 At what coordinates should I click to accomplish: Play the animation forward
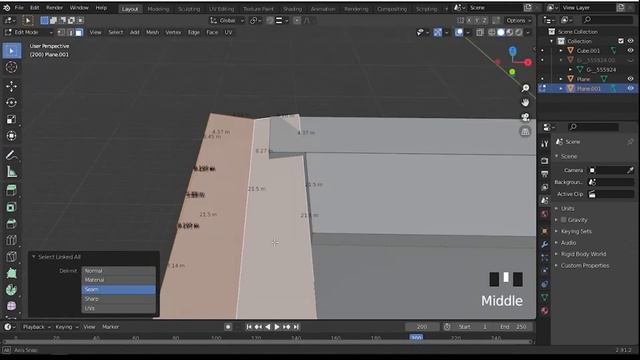277,327
